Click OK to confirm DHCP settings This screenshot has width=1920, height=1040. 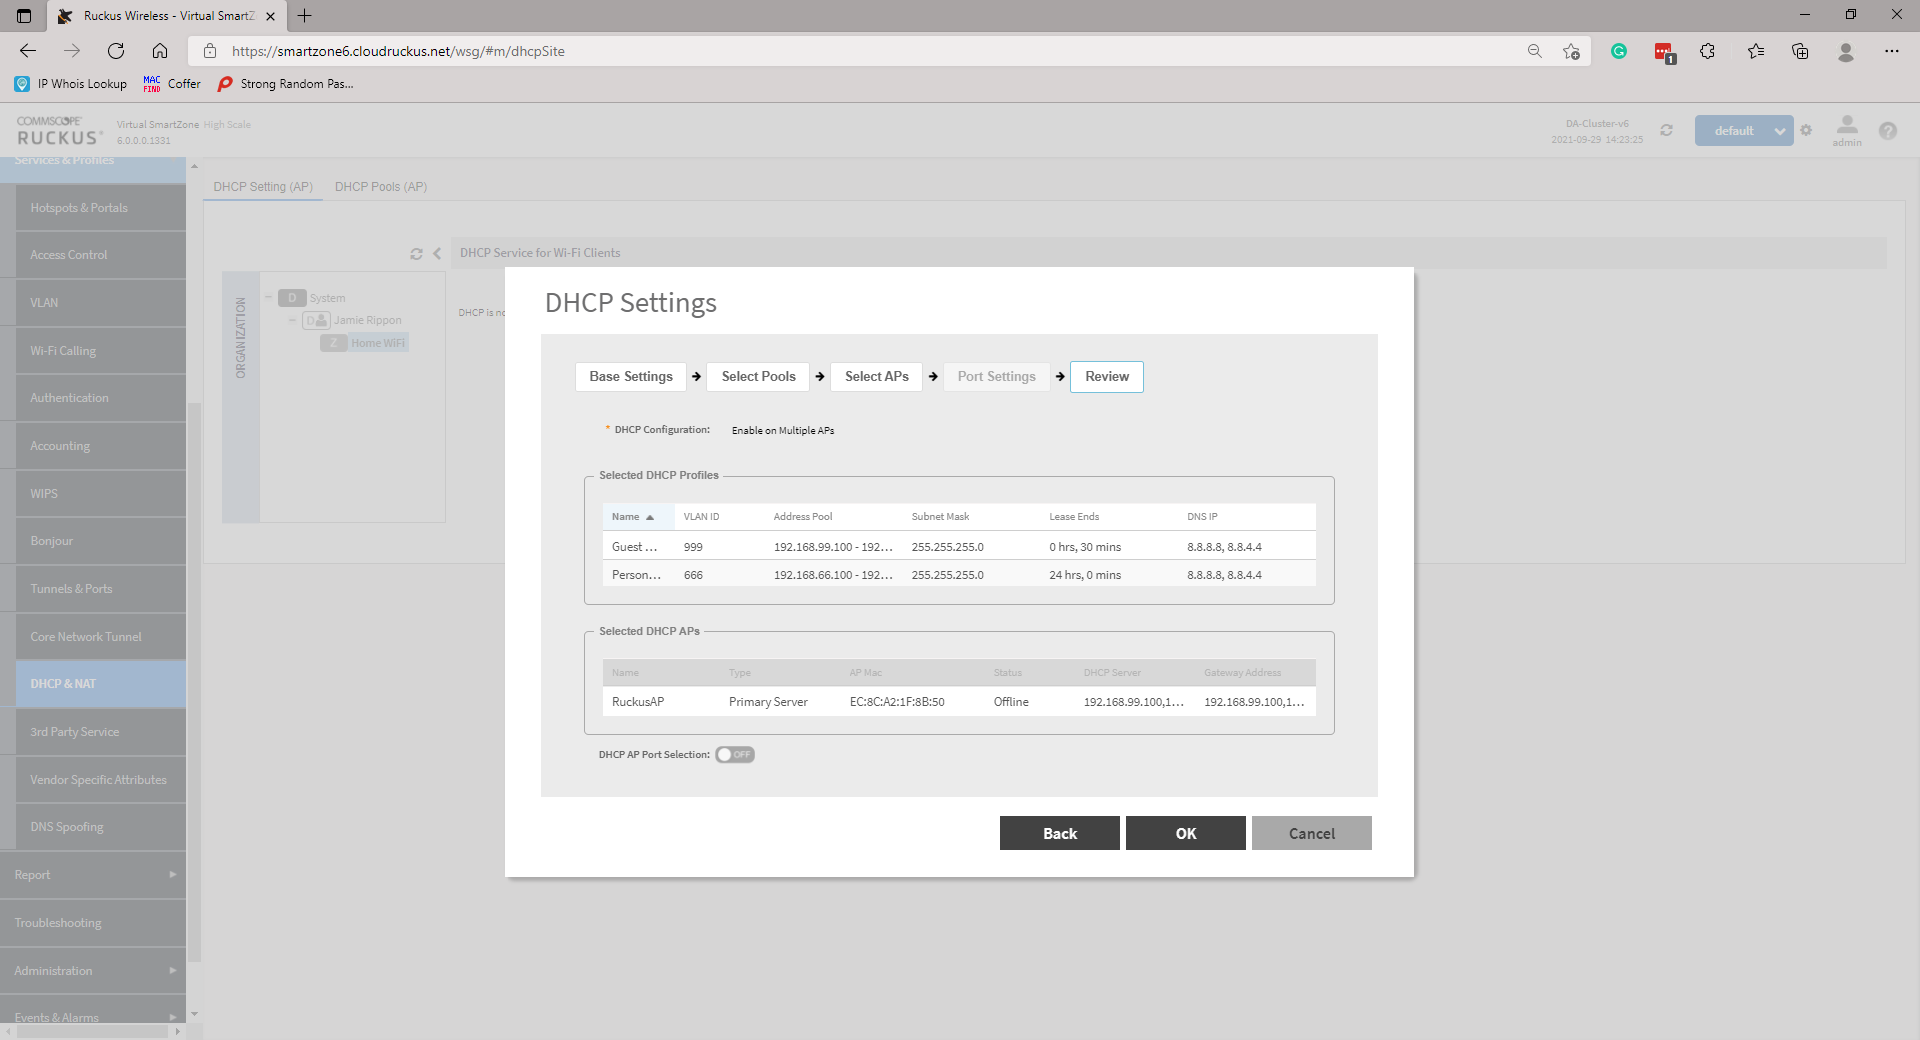[1185, 833]
